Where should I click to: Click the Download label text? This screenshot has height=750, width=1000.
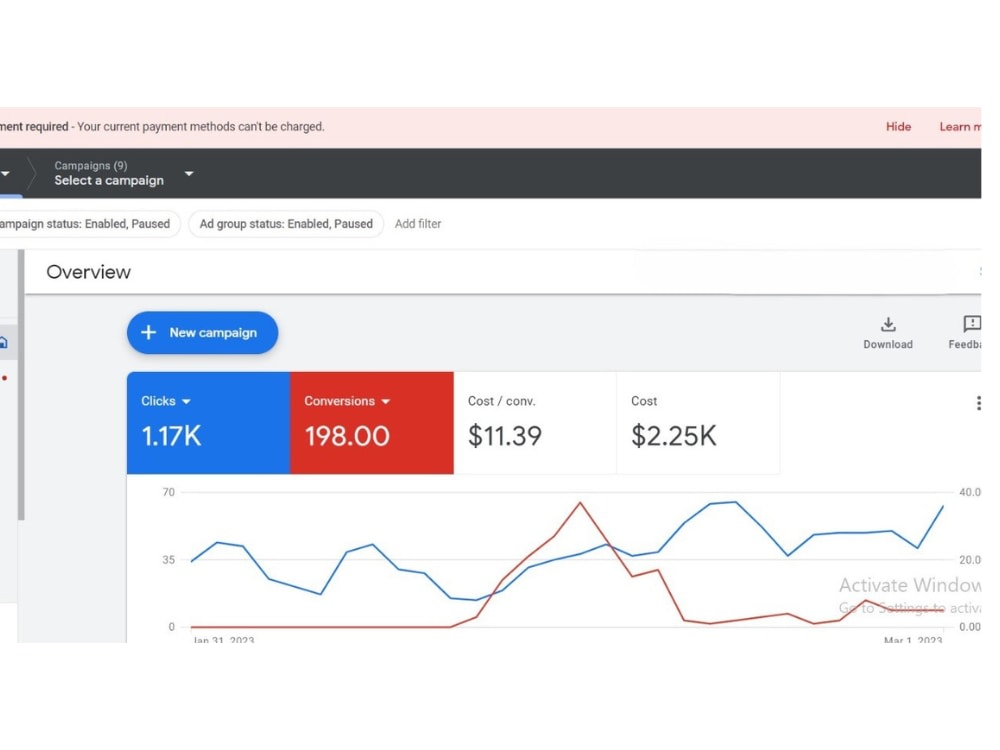pos(888,344)
